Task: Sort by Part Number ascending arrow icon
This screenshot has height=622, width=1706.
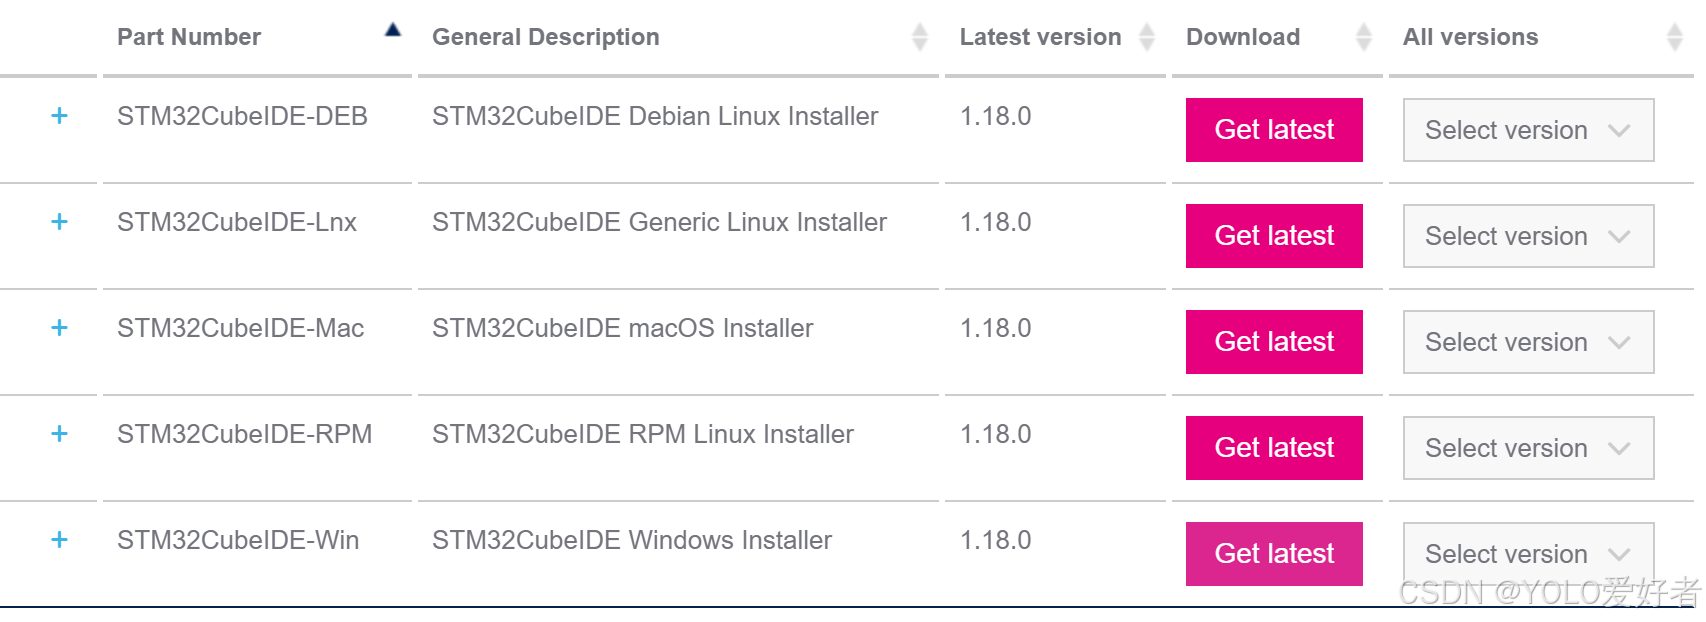Action: [x=393, y=30]
